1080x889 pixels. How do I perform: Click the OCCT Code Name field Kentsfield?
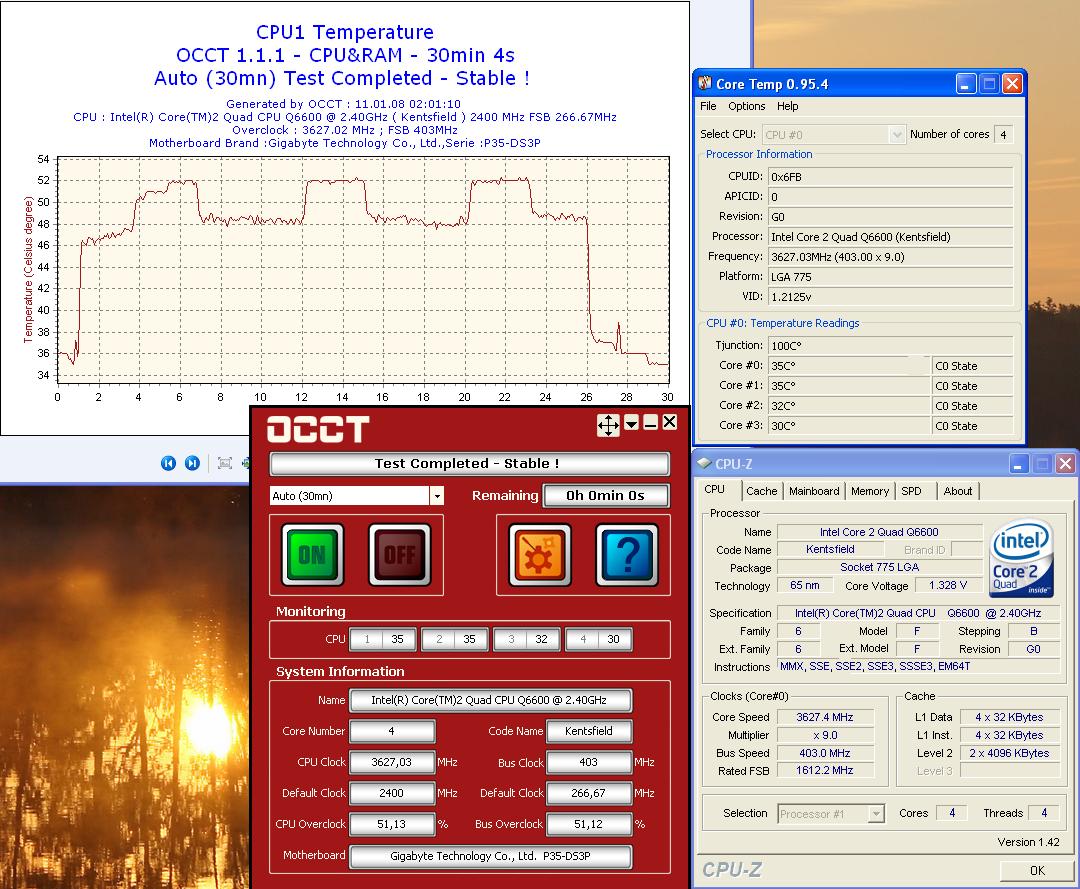(589, 731)
